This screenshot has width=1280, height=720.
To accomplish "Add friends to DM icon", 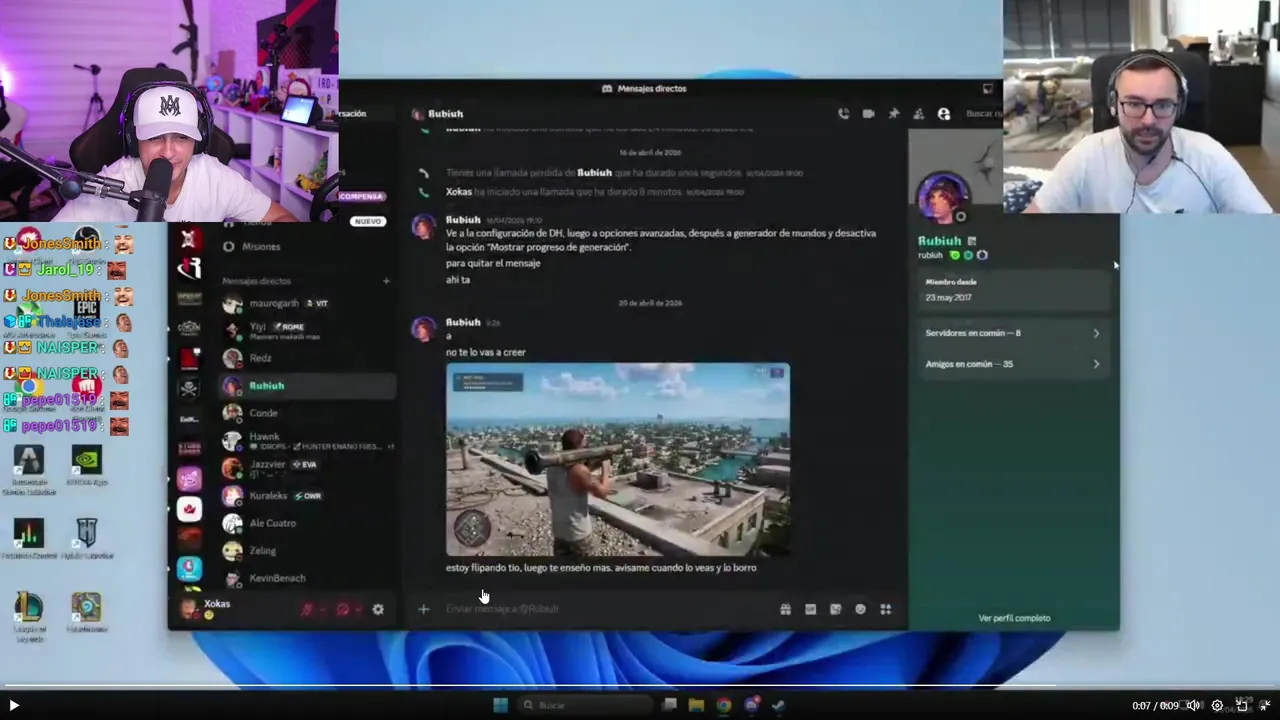I will click(x=918, y=114).
